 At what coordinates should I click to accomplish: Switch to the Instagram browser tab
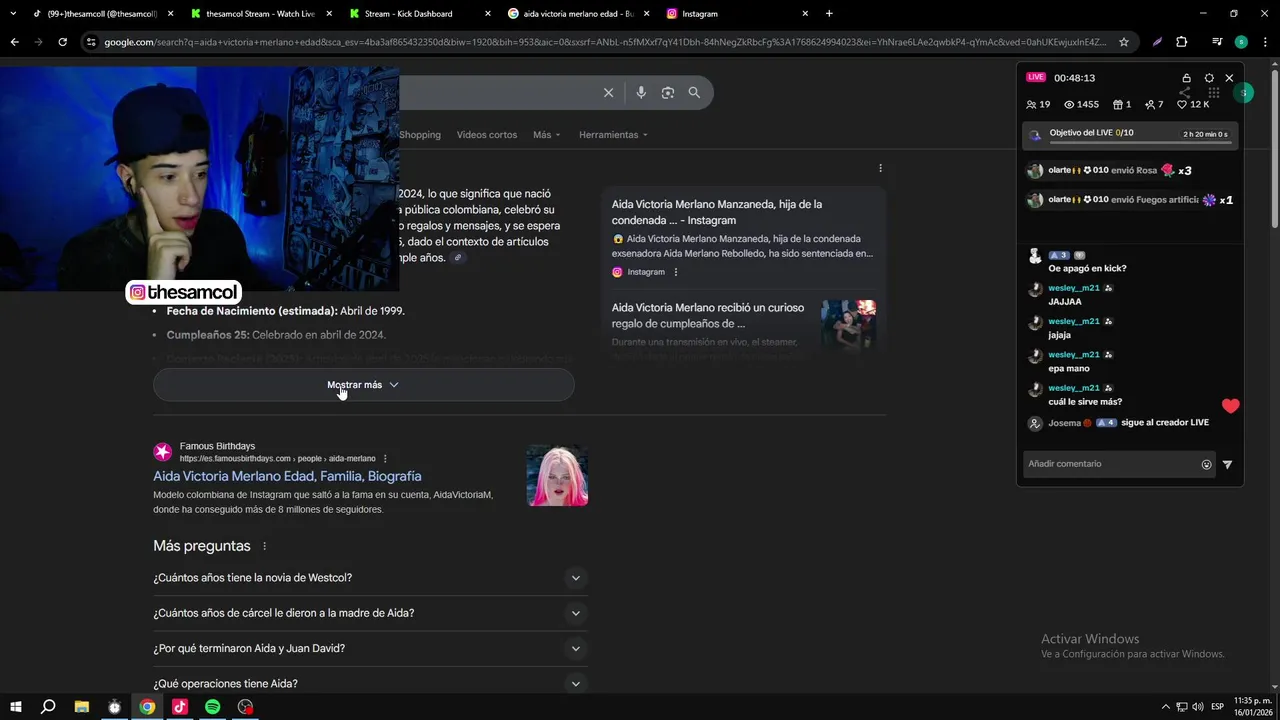736,14
